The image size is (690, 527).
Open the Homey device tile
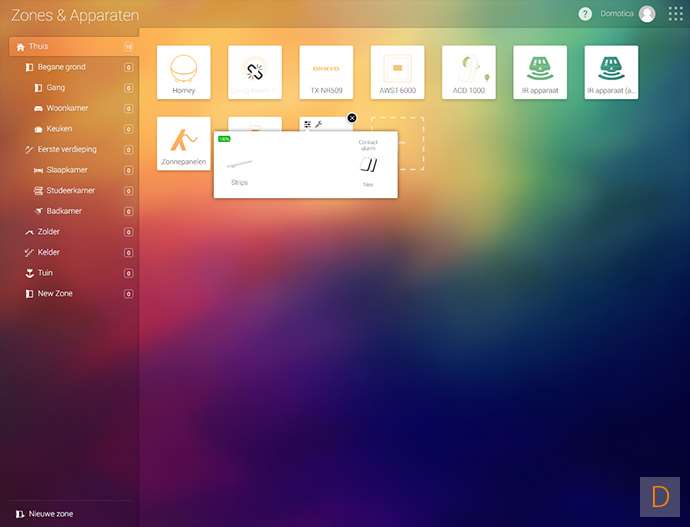click(184, 72)
